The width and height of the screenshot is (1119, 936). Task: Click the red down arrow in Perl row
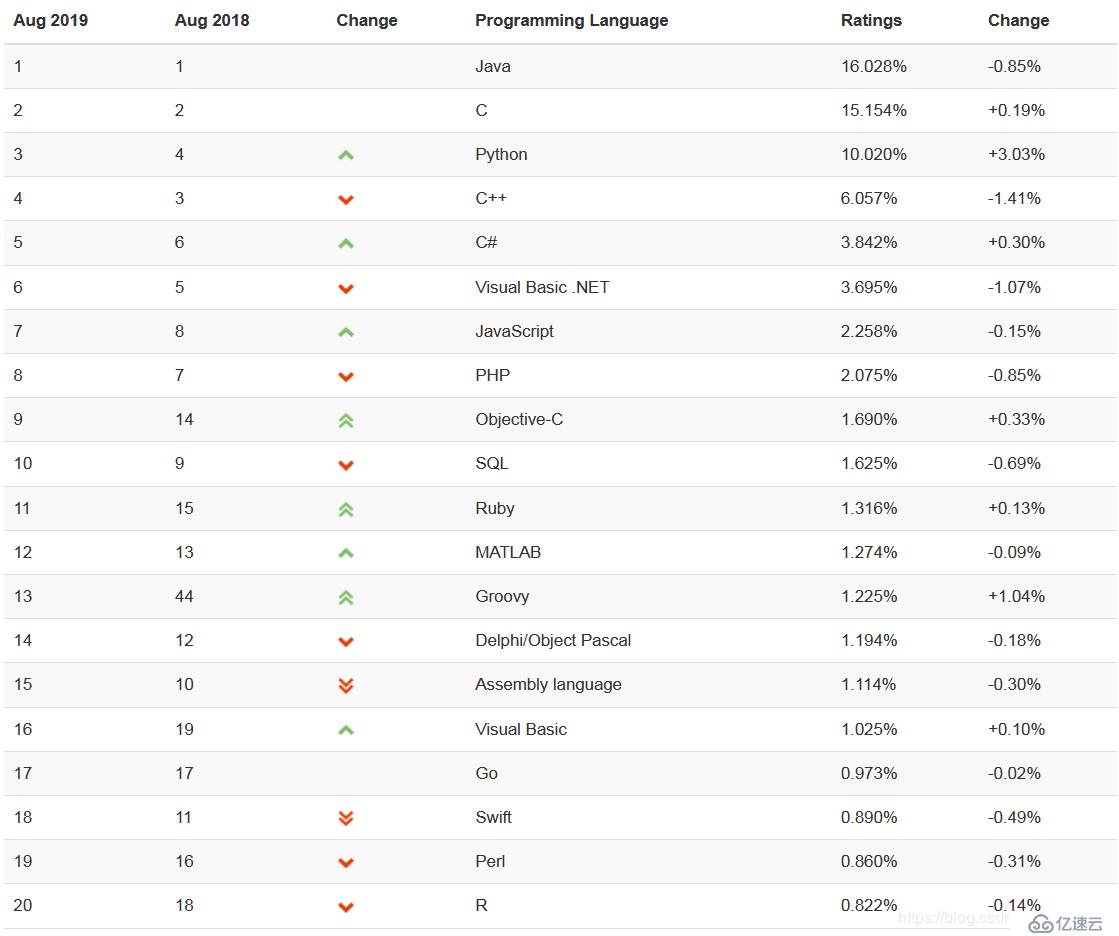tap(346, 863)
